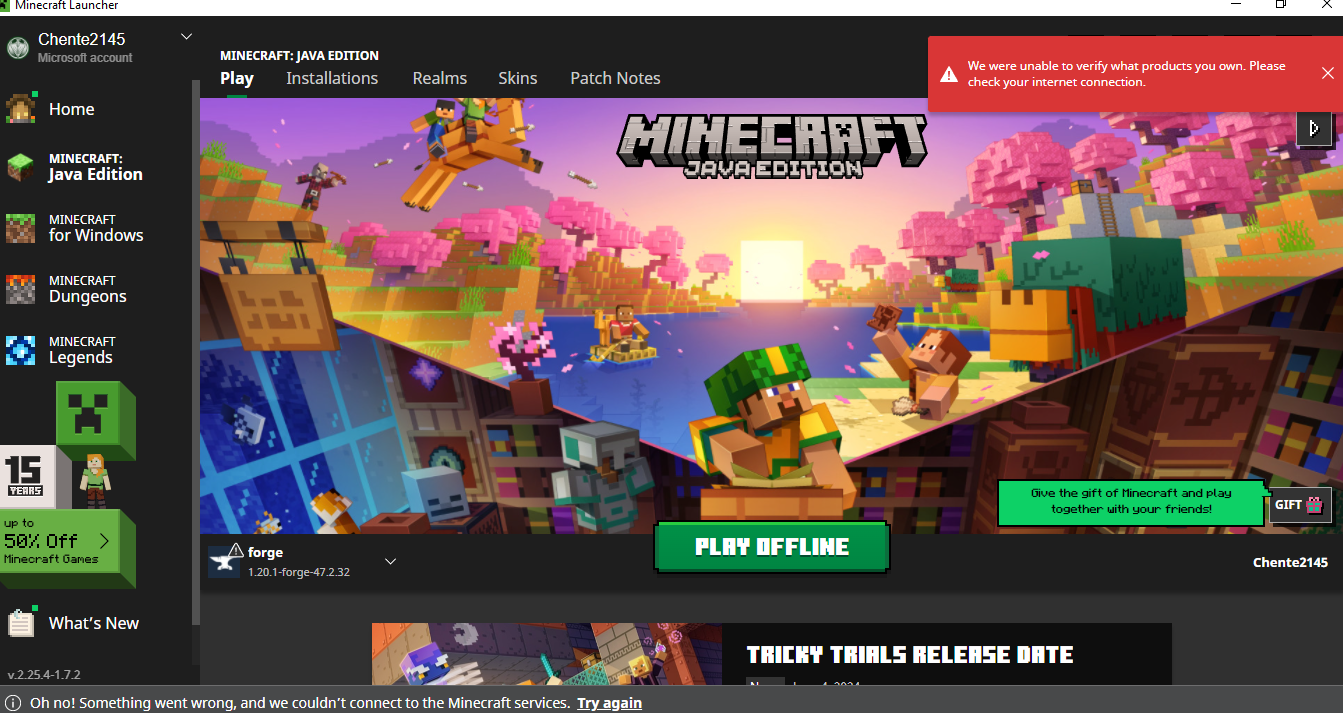Screen dimensions: 1343x713
Task: Click the Microsoft account label
Action: tap(85, 58)
